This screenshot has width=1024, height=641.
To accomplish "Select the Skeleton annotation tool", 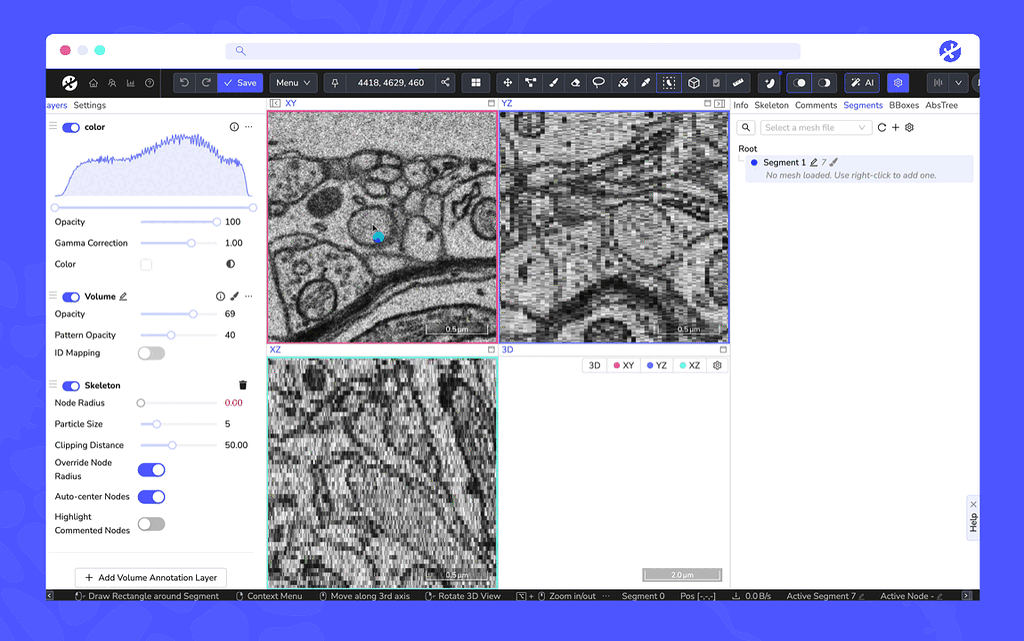I will (x=530, y=83).
